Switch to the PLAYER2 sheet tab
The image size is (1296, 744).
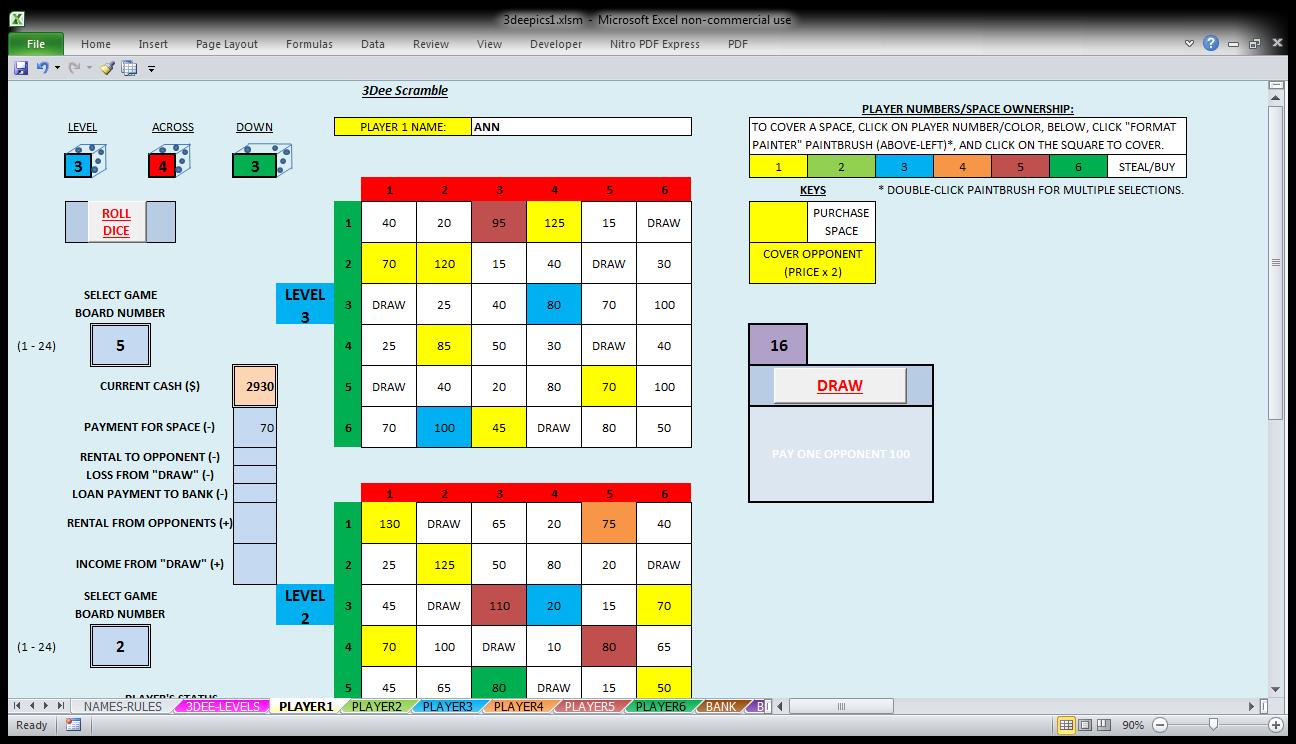click(377, 706)
